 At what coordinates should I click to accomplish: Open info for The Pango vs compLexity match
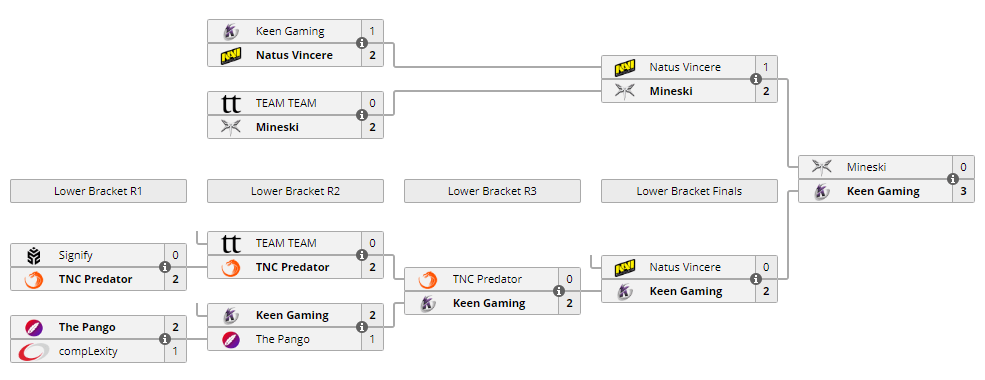[165, 339]
